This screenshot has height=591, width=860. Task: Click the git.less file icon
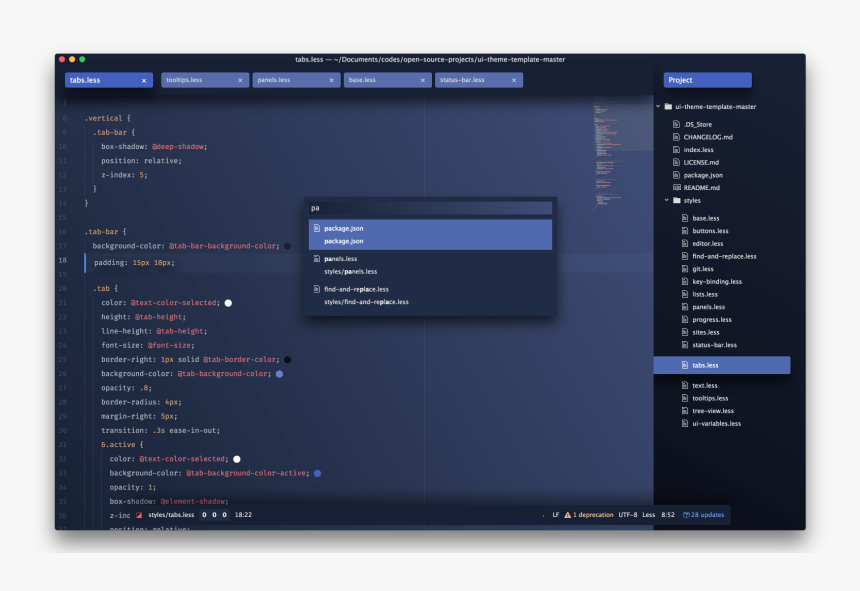click(685, 269)
